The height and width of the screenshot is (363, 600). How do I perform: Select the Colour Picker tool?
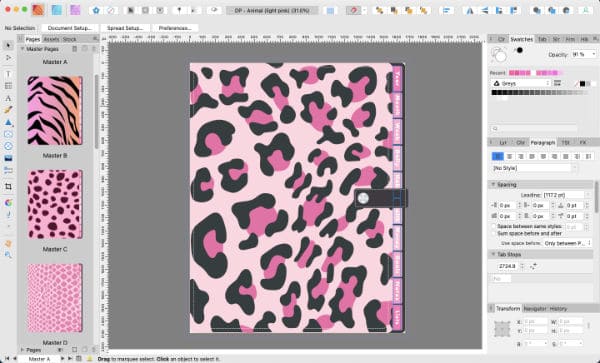click(8, 215)
